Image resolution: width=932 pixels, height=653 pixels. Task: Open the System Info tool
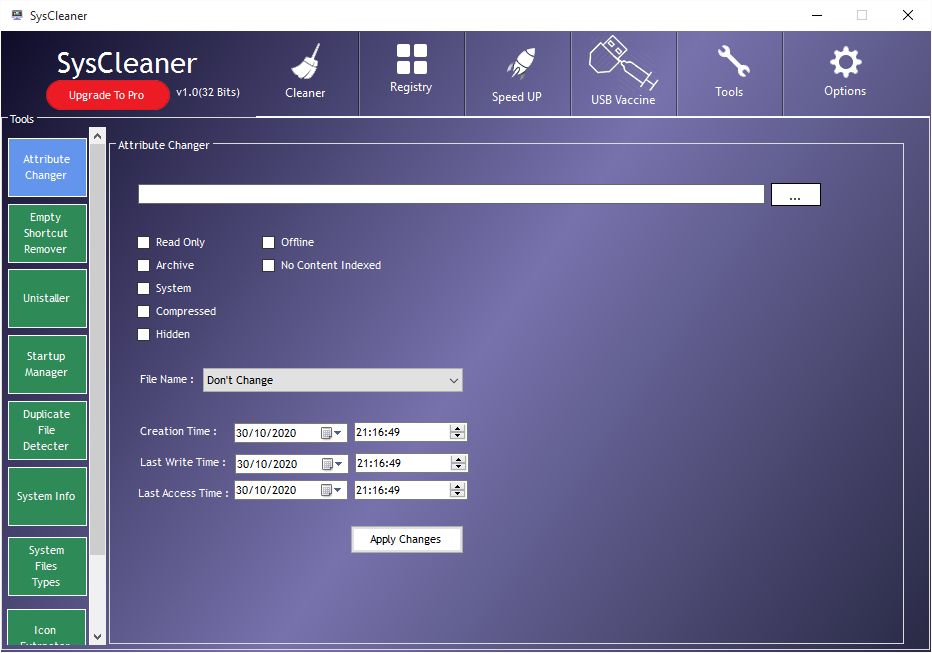click(48, 496)
